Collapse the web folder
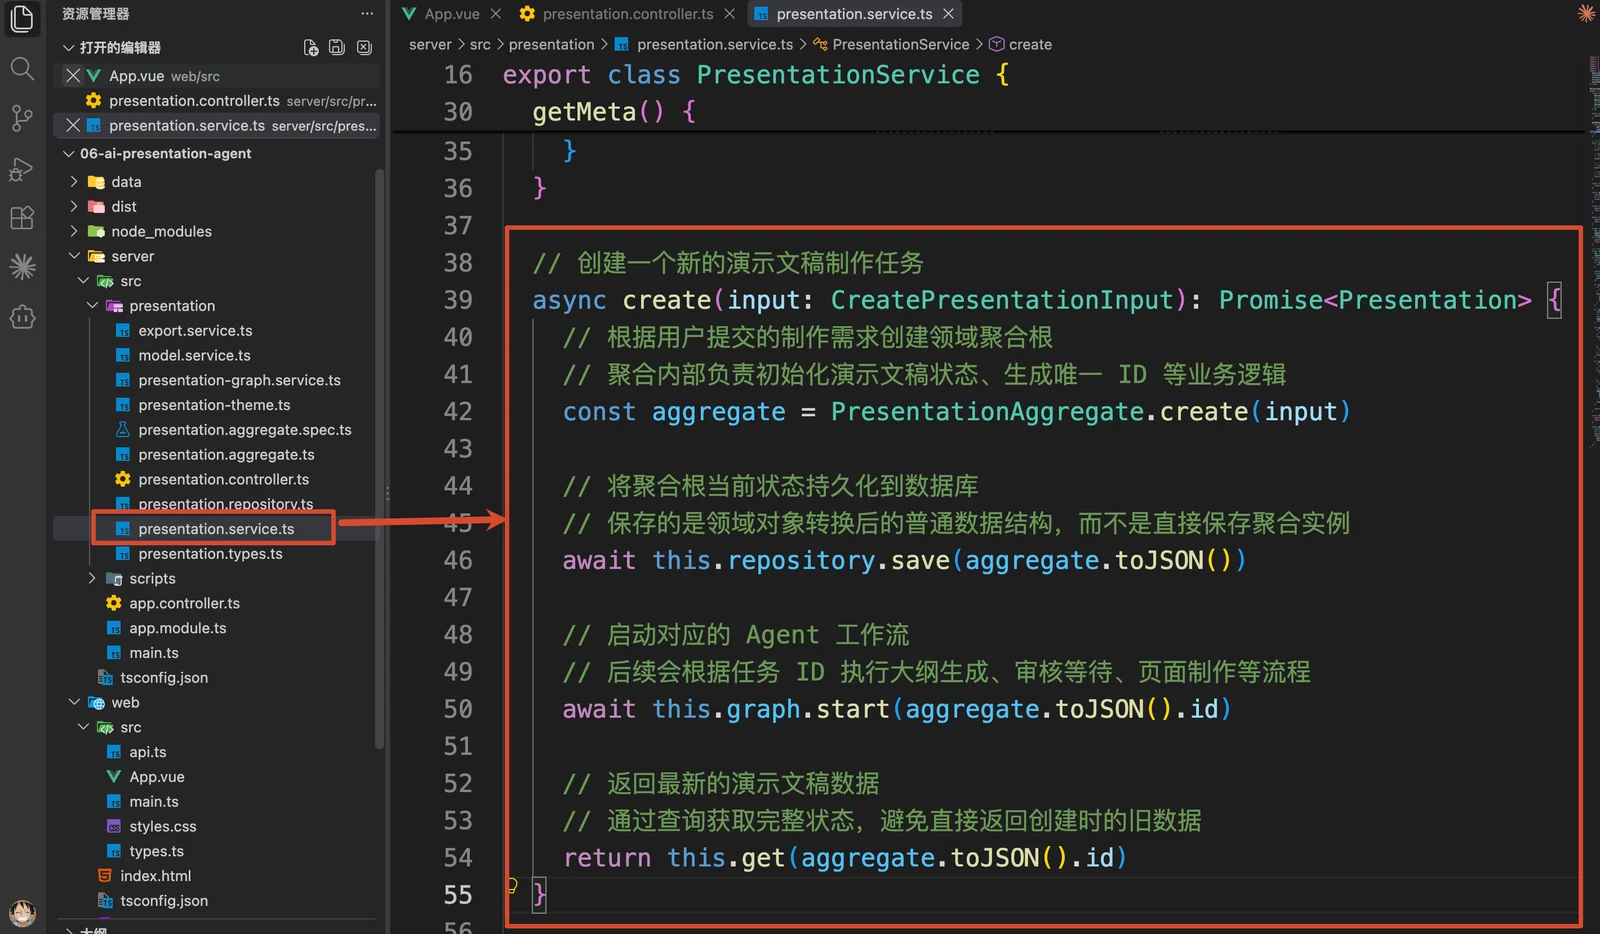This screenshot has height=934, width=1600. coord(73,703)
